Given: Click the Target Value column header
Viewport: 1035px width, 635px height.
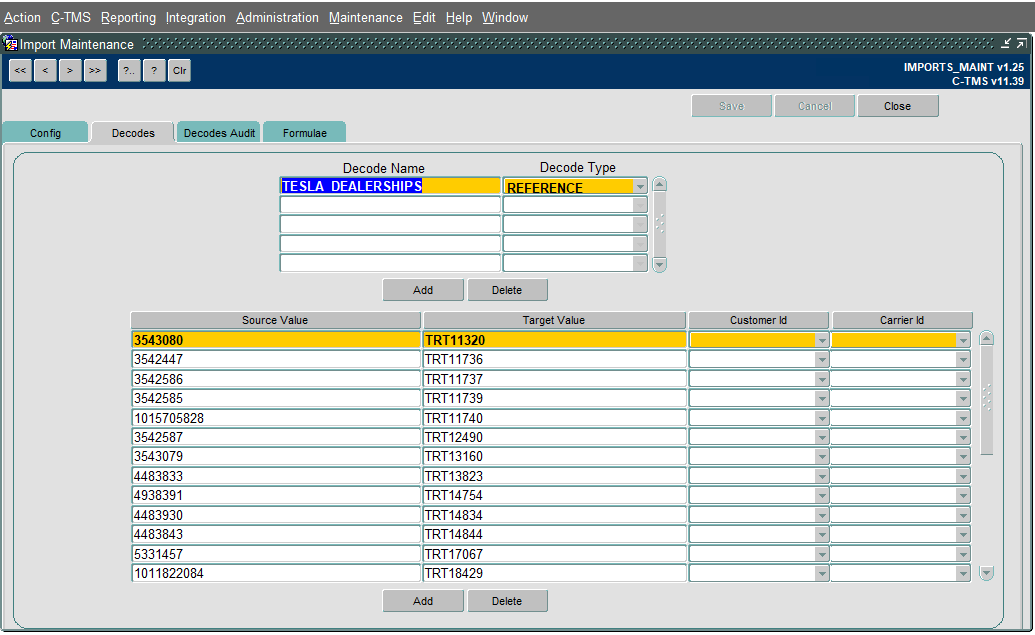Looking at the screenshot, I should click(x=554, y=320).
